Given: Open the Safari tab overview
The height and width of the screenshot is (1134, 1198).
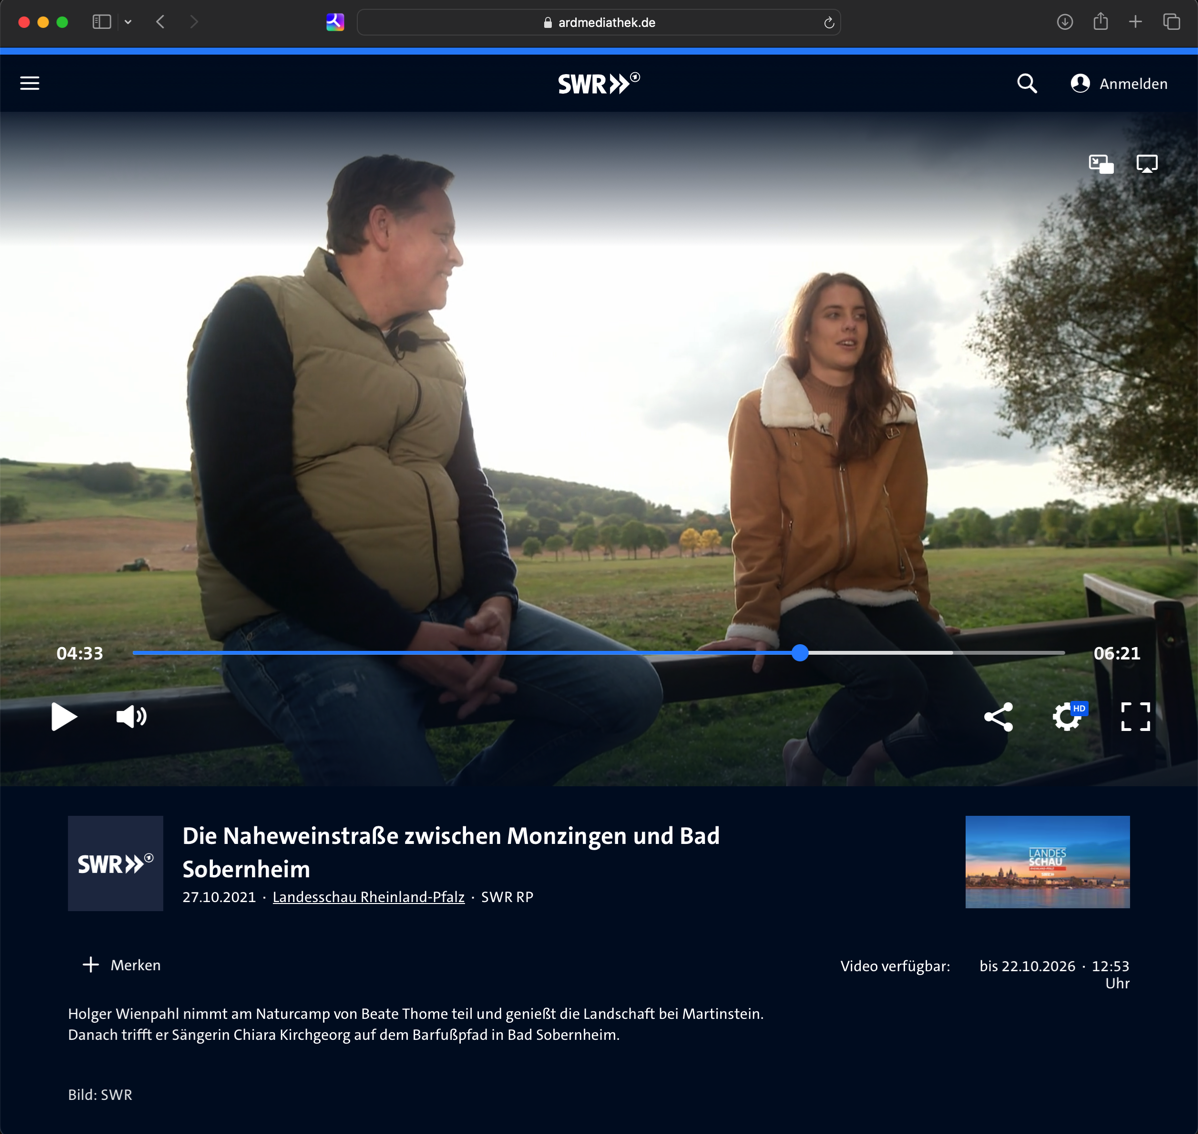Looking at the screenshot, I should [1171, 22].
